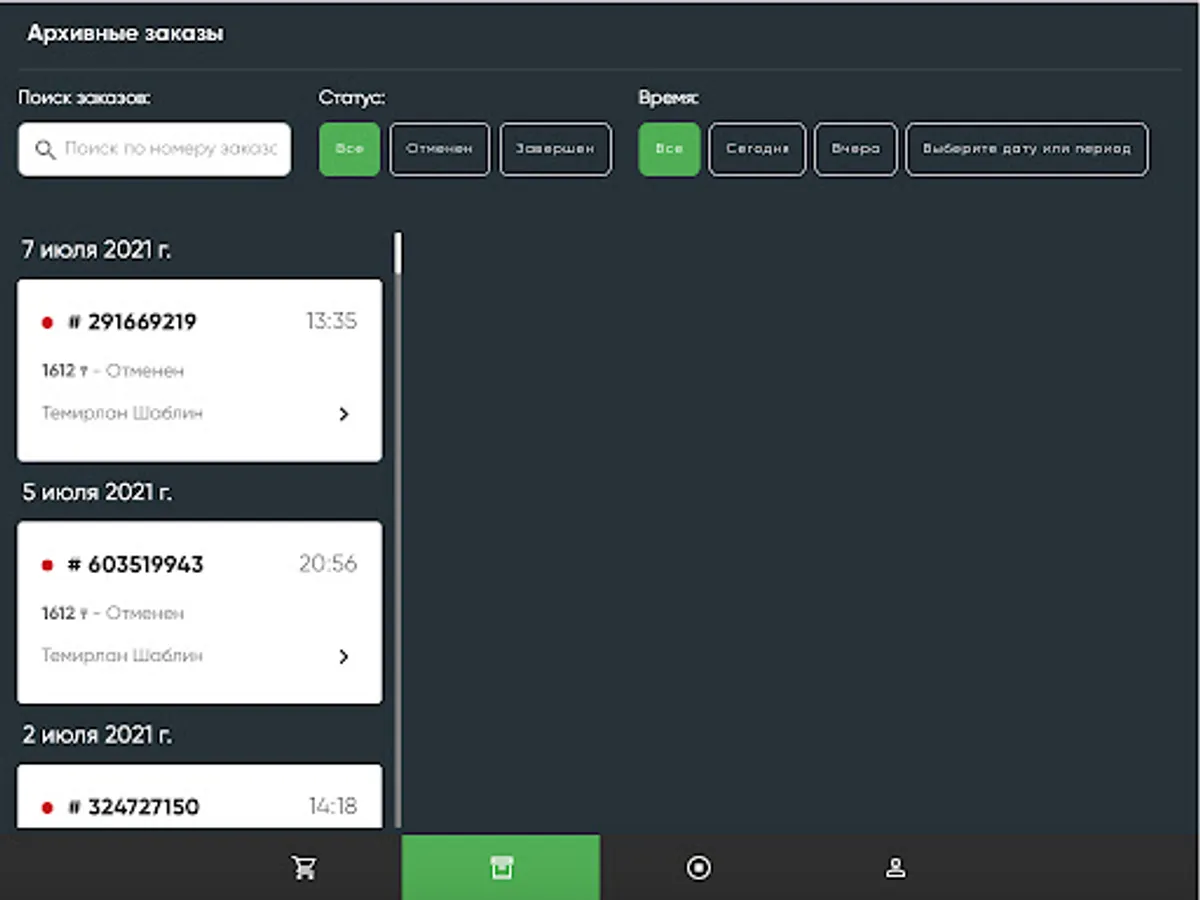Click the "5 июля 2021 г." date header
The width and height of the screenshot is (1200, 900).
click(97, 492)
